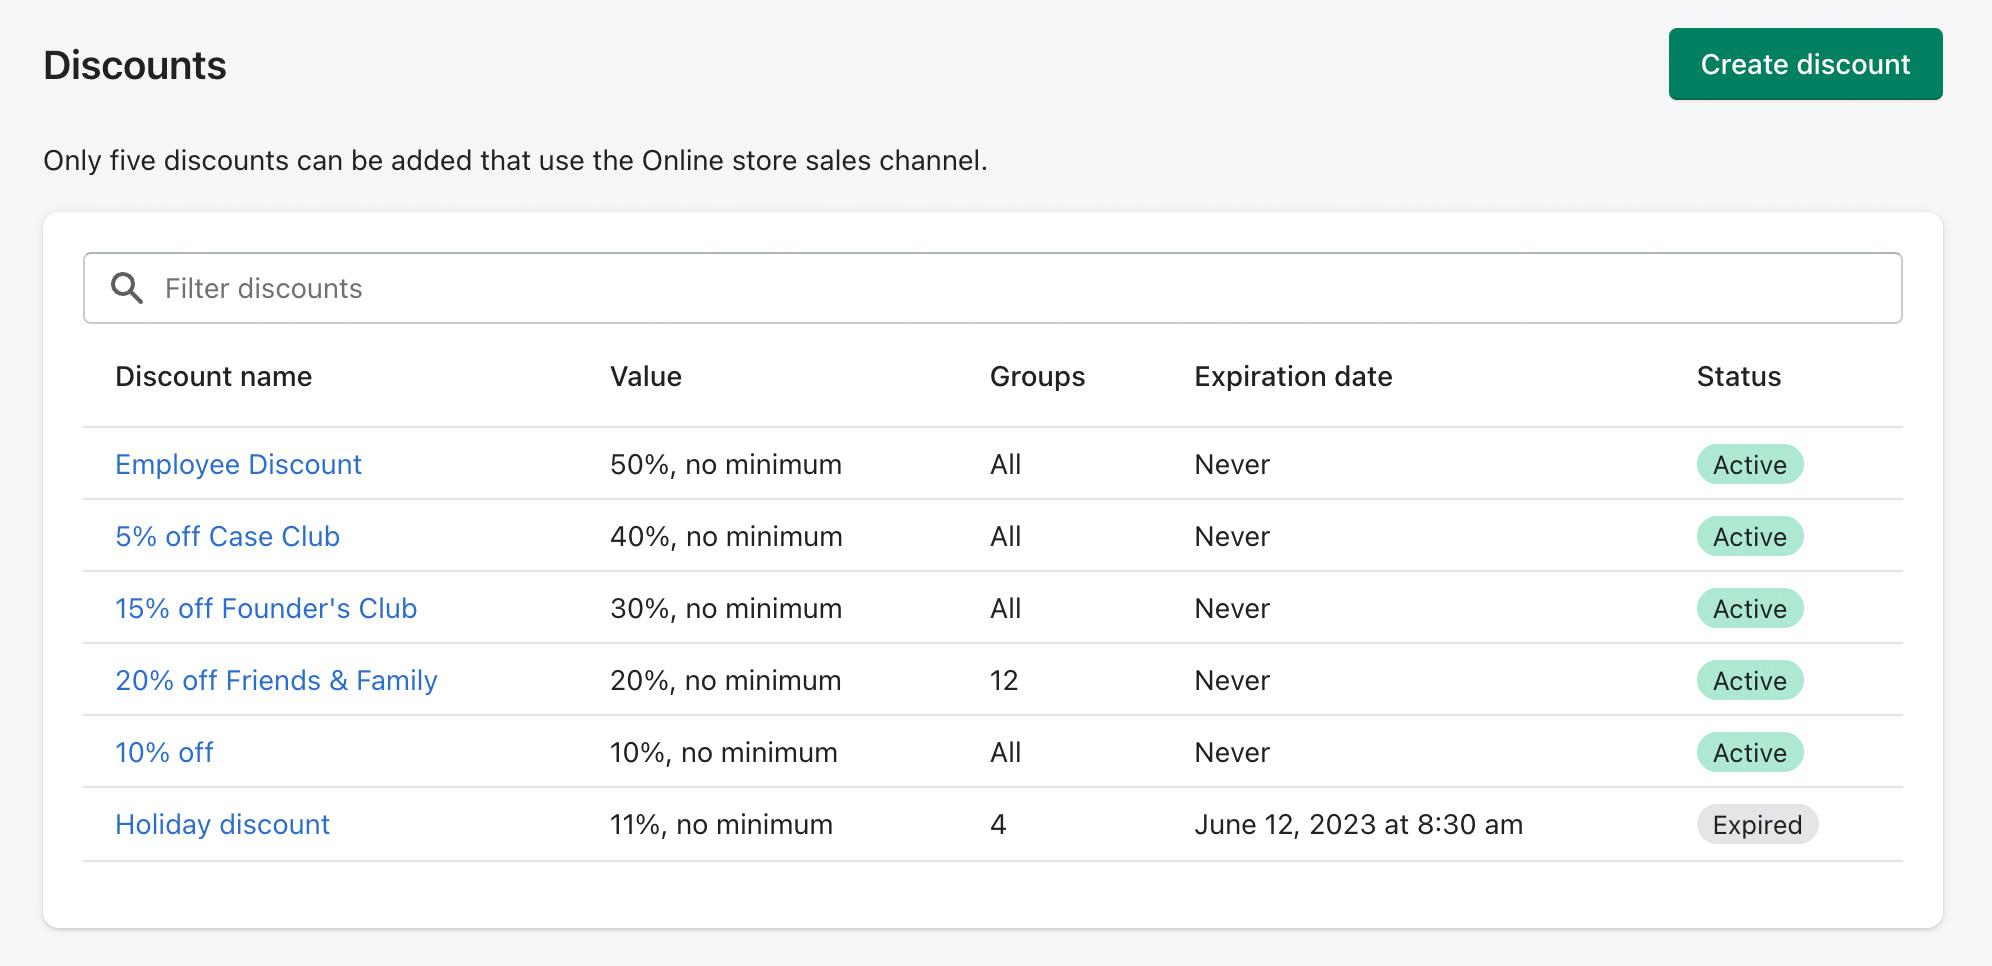1992x966 pixels.
Task: Open the 5% off Case Club discount
Action: point(227,536)
